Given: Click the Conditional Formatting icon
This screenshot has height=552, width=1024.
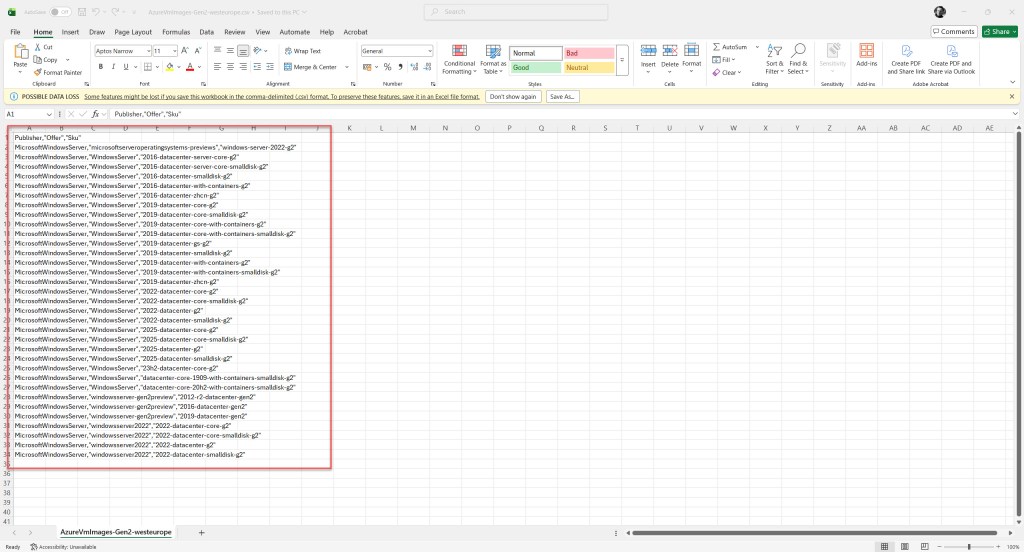Looking at the screenshot, I should [x=459, y=52].
